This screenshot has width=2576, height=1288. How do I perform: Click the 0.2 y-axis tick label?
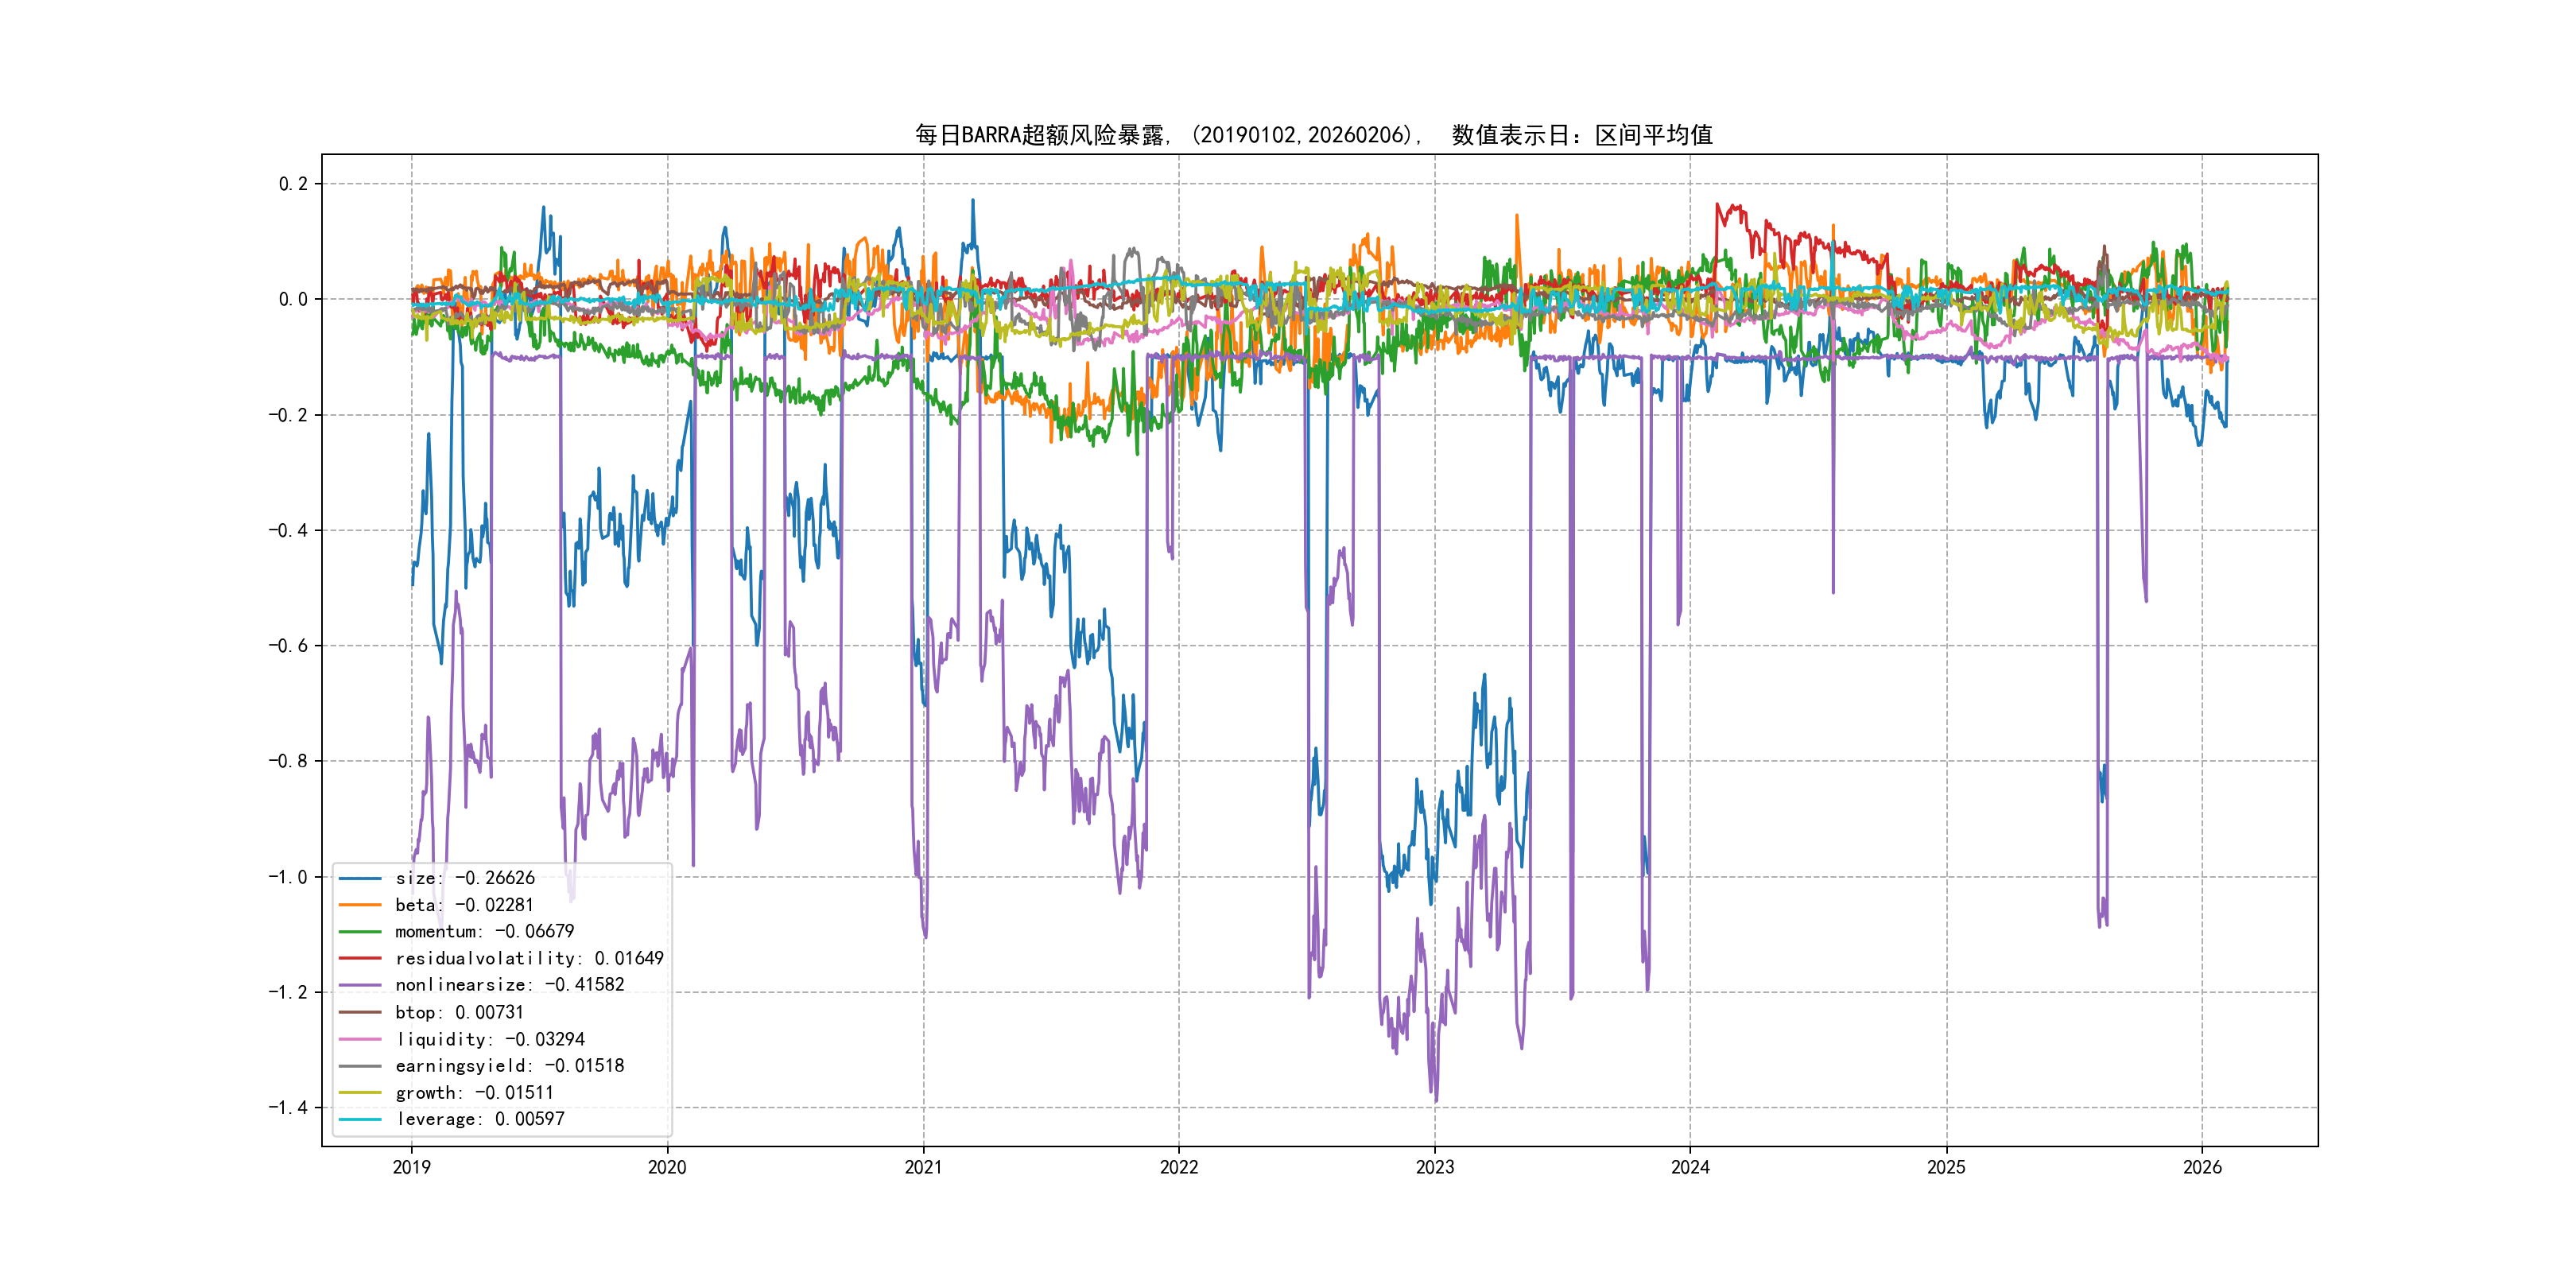click(x=293, y=184)
